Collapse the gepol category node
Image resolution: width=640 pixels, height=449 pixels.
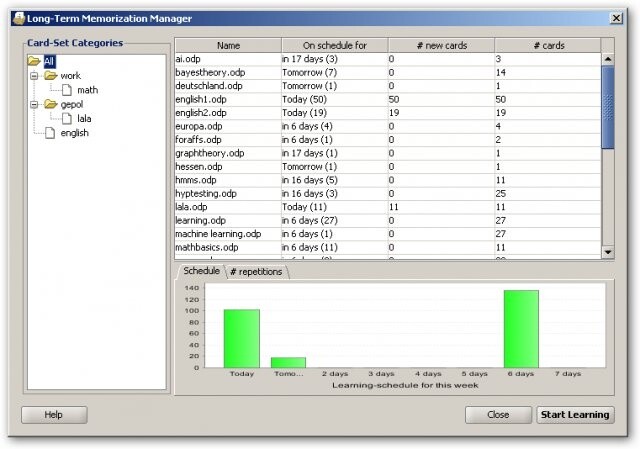[34, 104]
